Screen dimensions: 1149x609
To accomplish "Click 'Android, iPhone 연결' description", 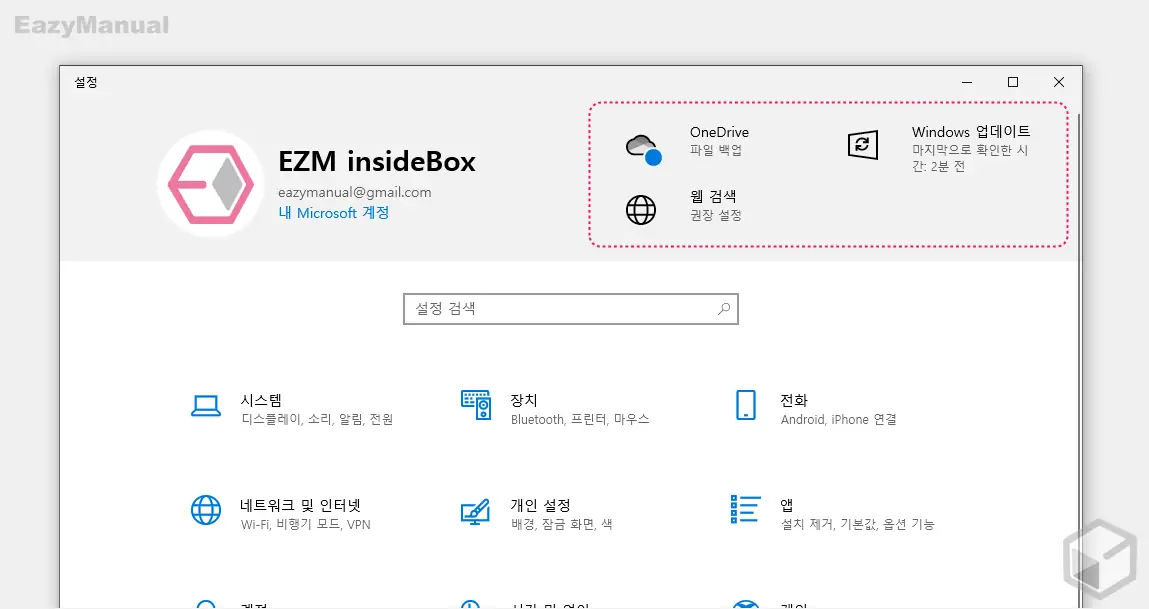I will click(x=838, y=419).
